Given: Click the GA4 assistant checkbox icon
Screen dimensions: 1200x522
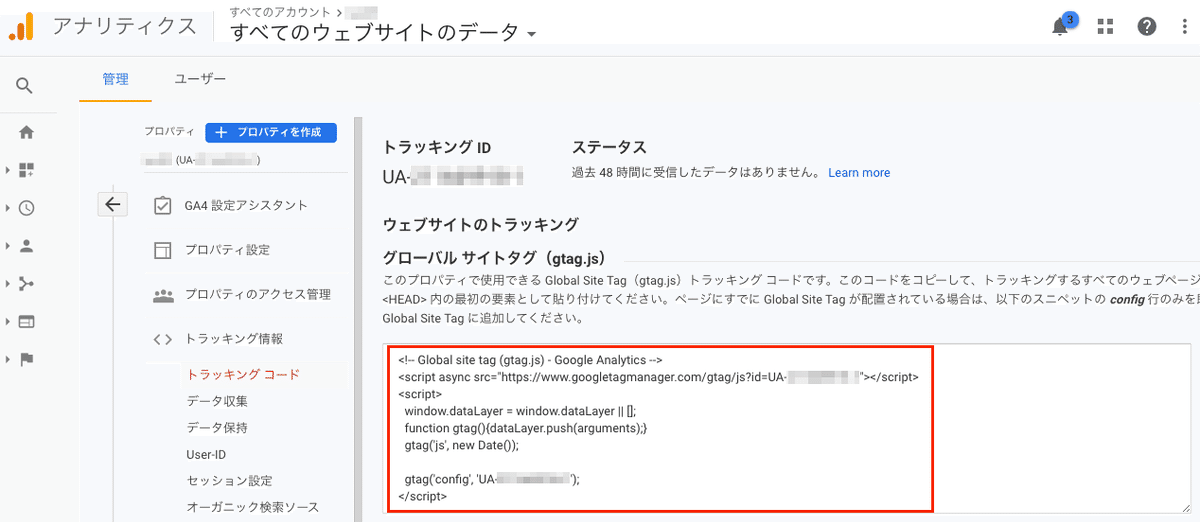Looking at the screenshot, I should (163, 205).
